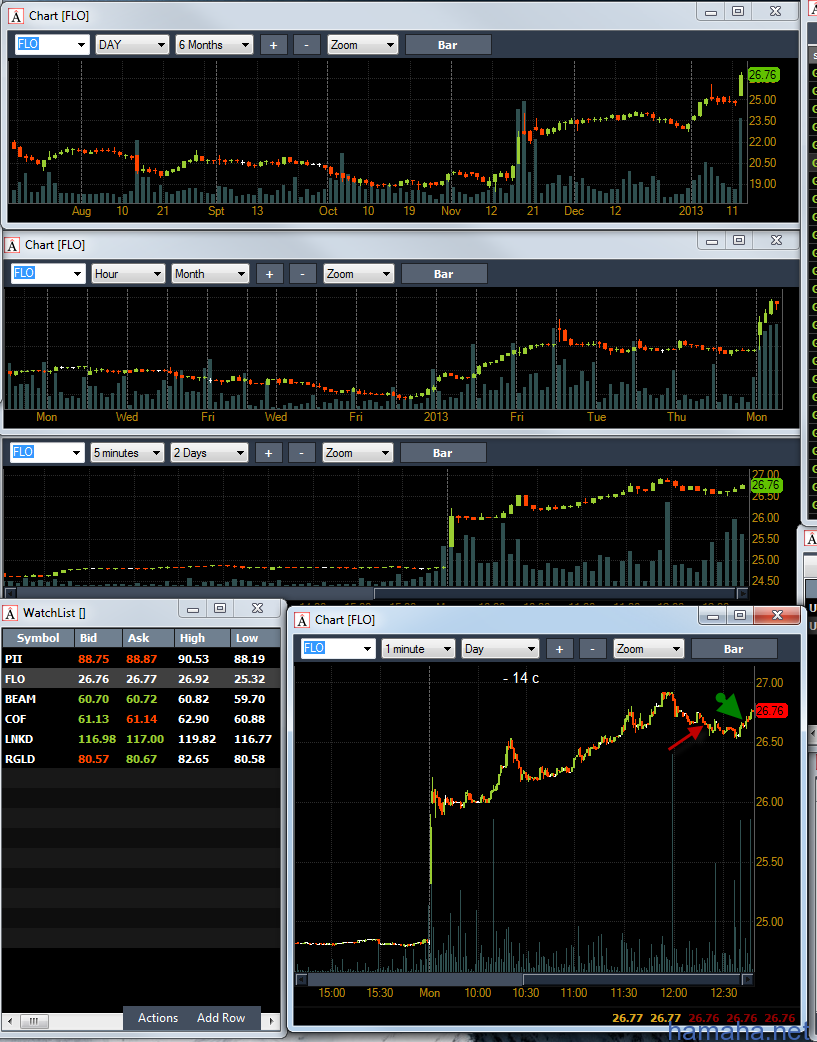This screenshot has height=1042, width=817.
Task: Open Day range dropdown in 1 minute chart
Action: (x=500, y=649)
